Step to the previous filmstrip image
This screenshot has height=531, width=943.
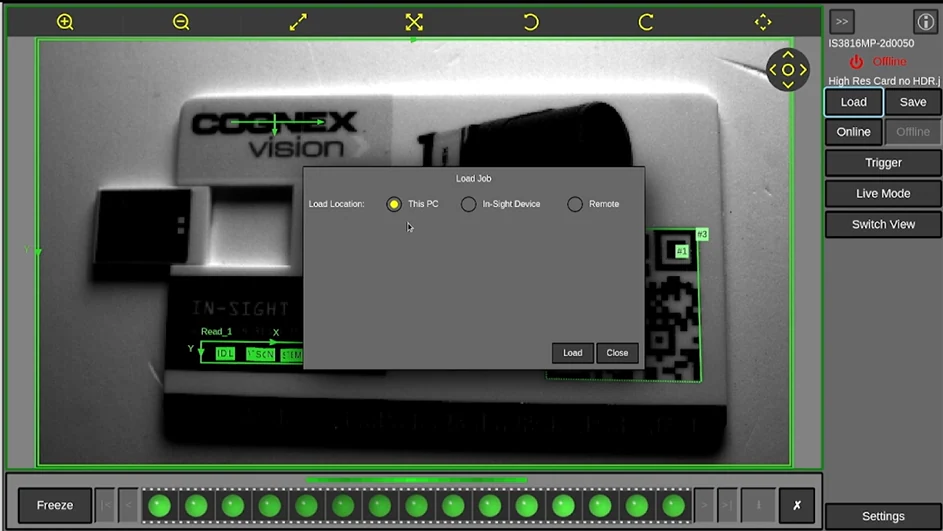click(128, 505)
